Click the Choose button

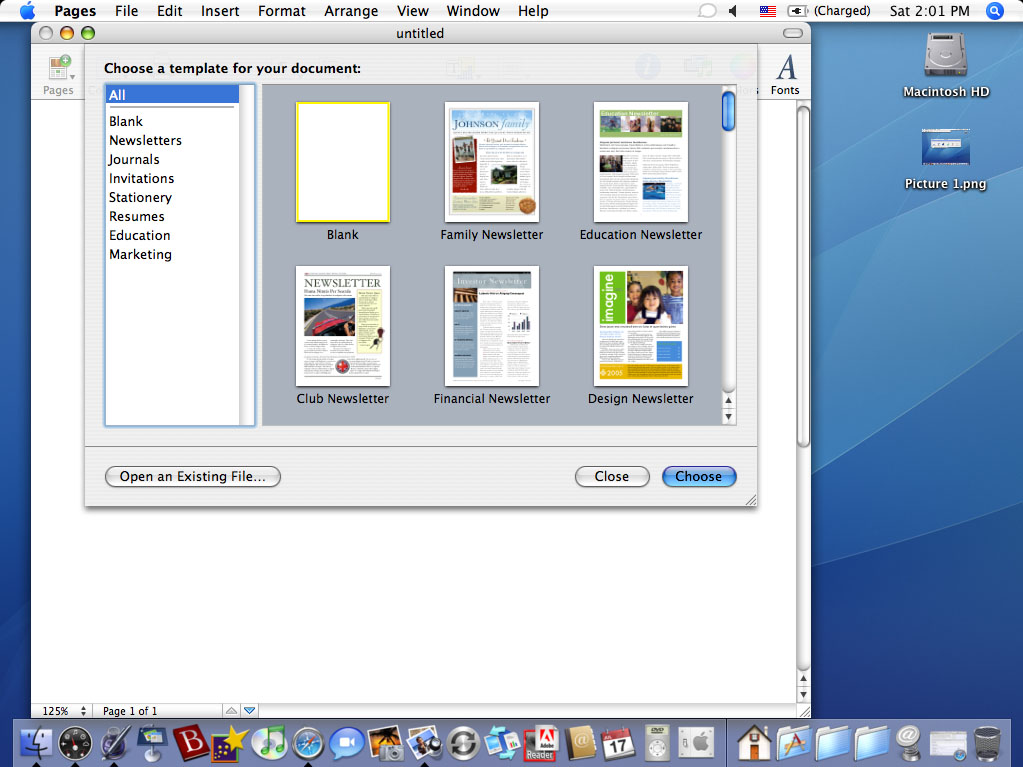pos(699,477)
